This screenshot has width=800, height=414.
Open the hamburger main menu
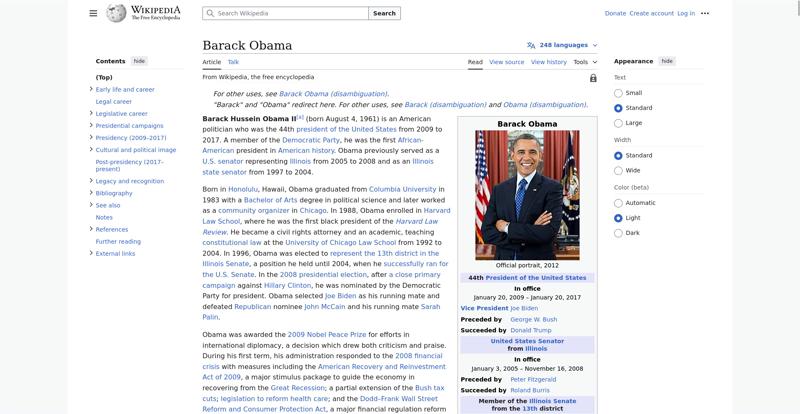pyautogui.click(x=93, y=13)
